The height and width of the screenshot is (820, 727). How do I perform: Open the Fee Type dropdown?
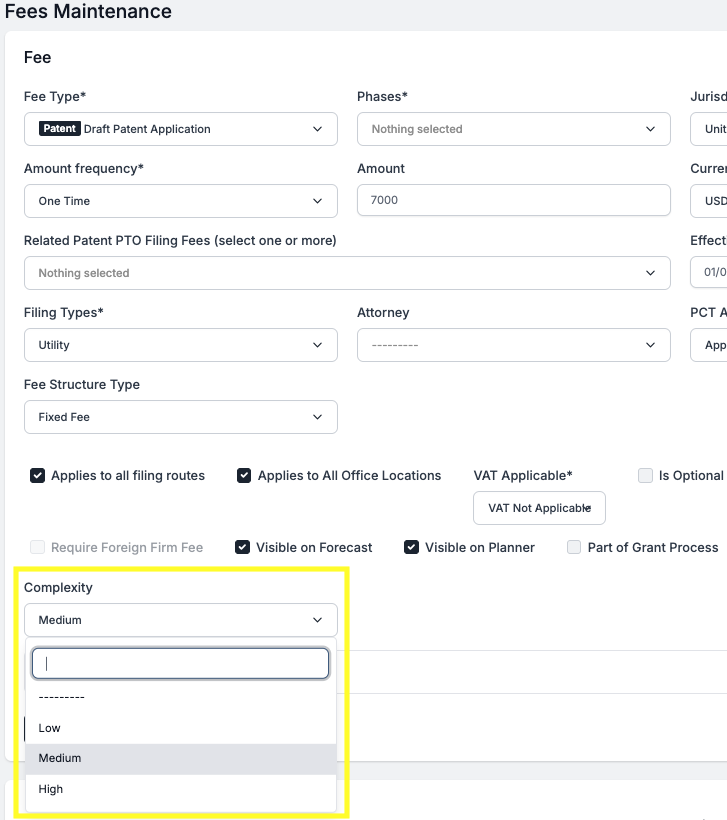180,129
